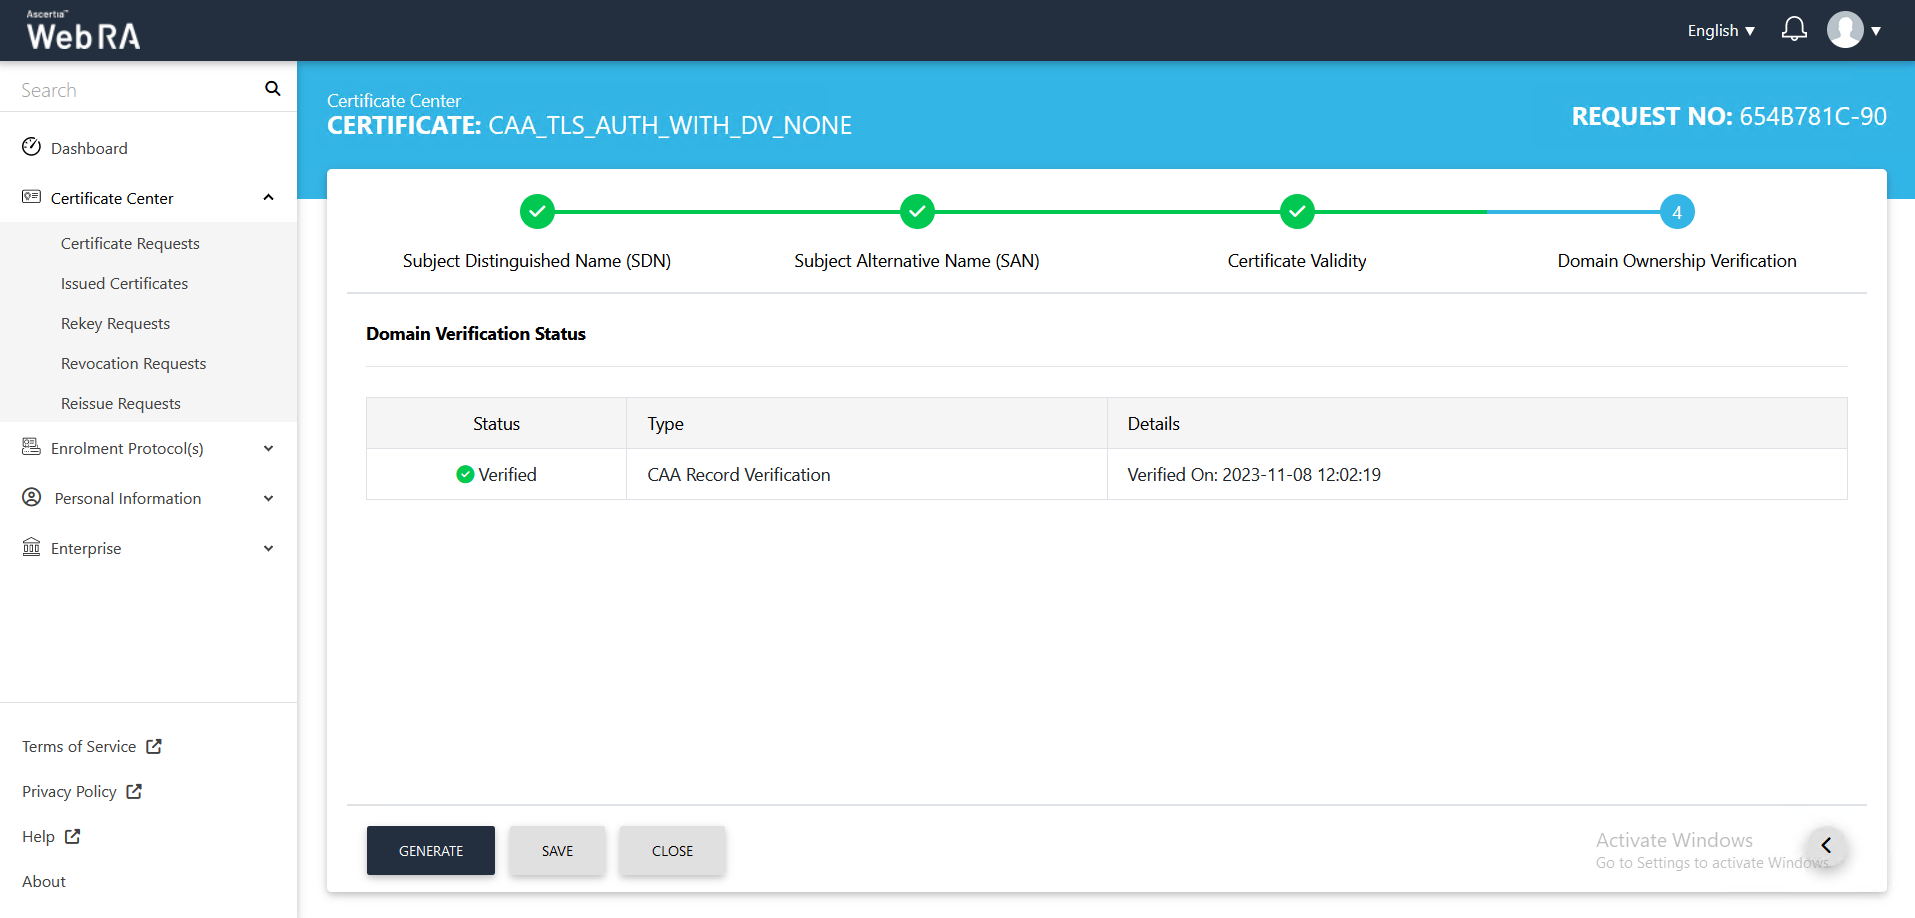This screenshot has height=918, width=1915.
Task: Go to the Certificate Validity step
Action: (1297, 212)
